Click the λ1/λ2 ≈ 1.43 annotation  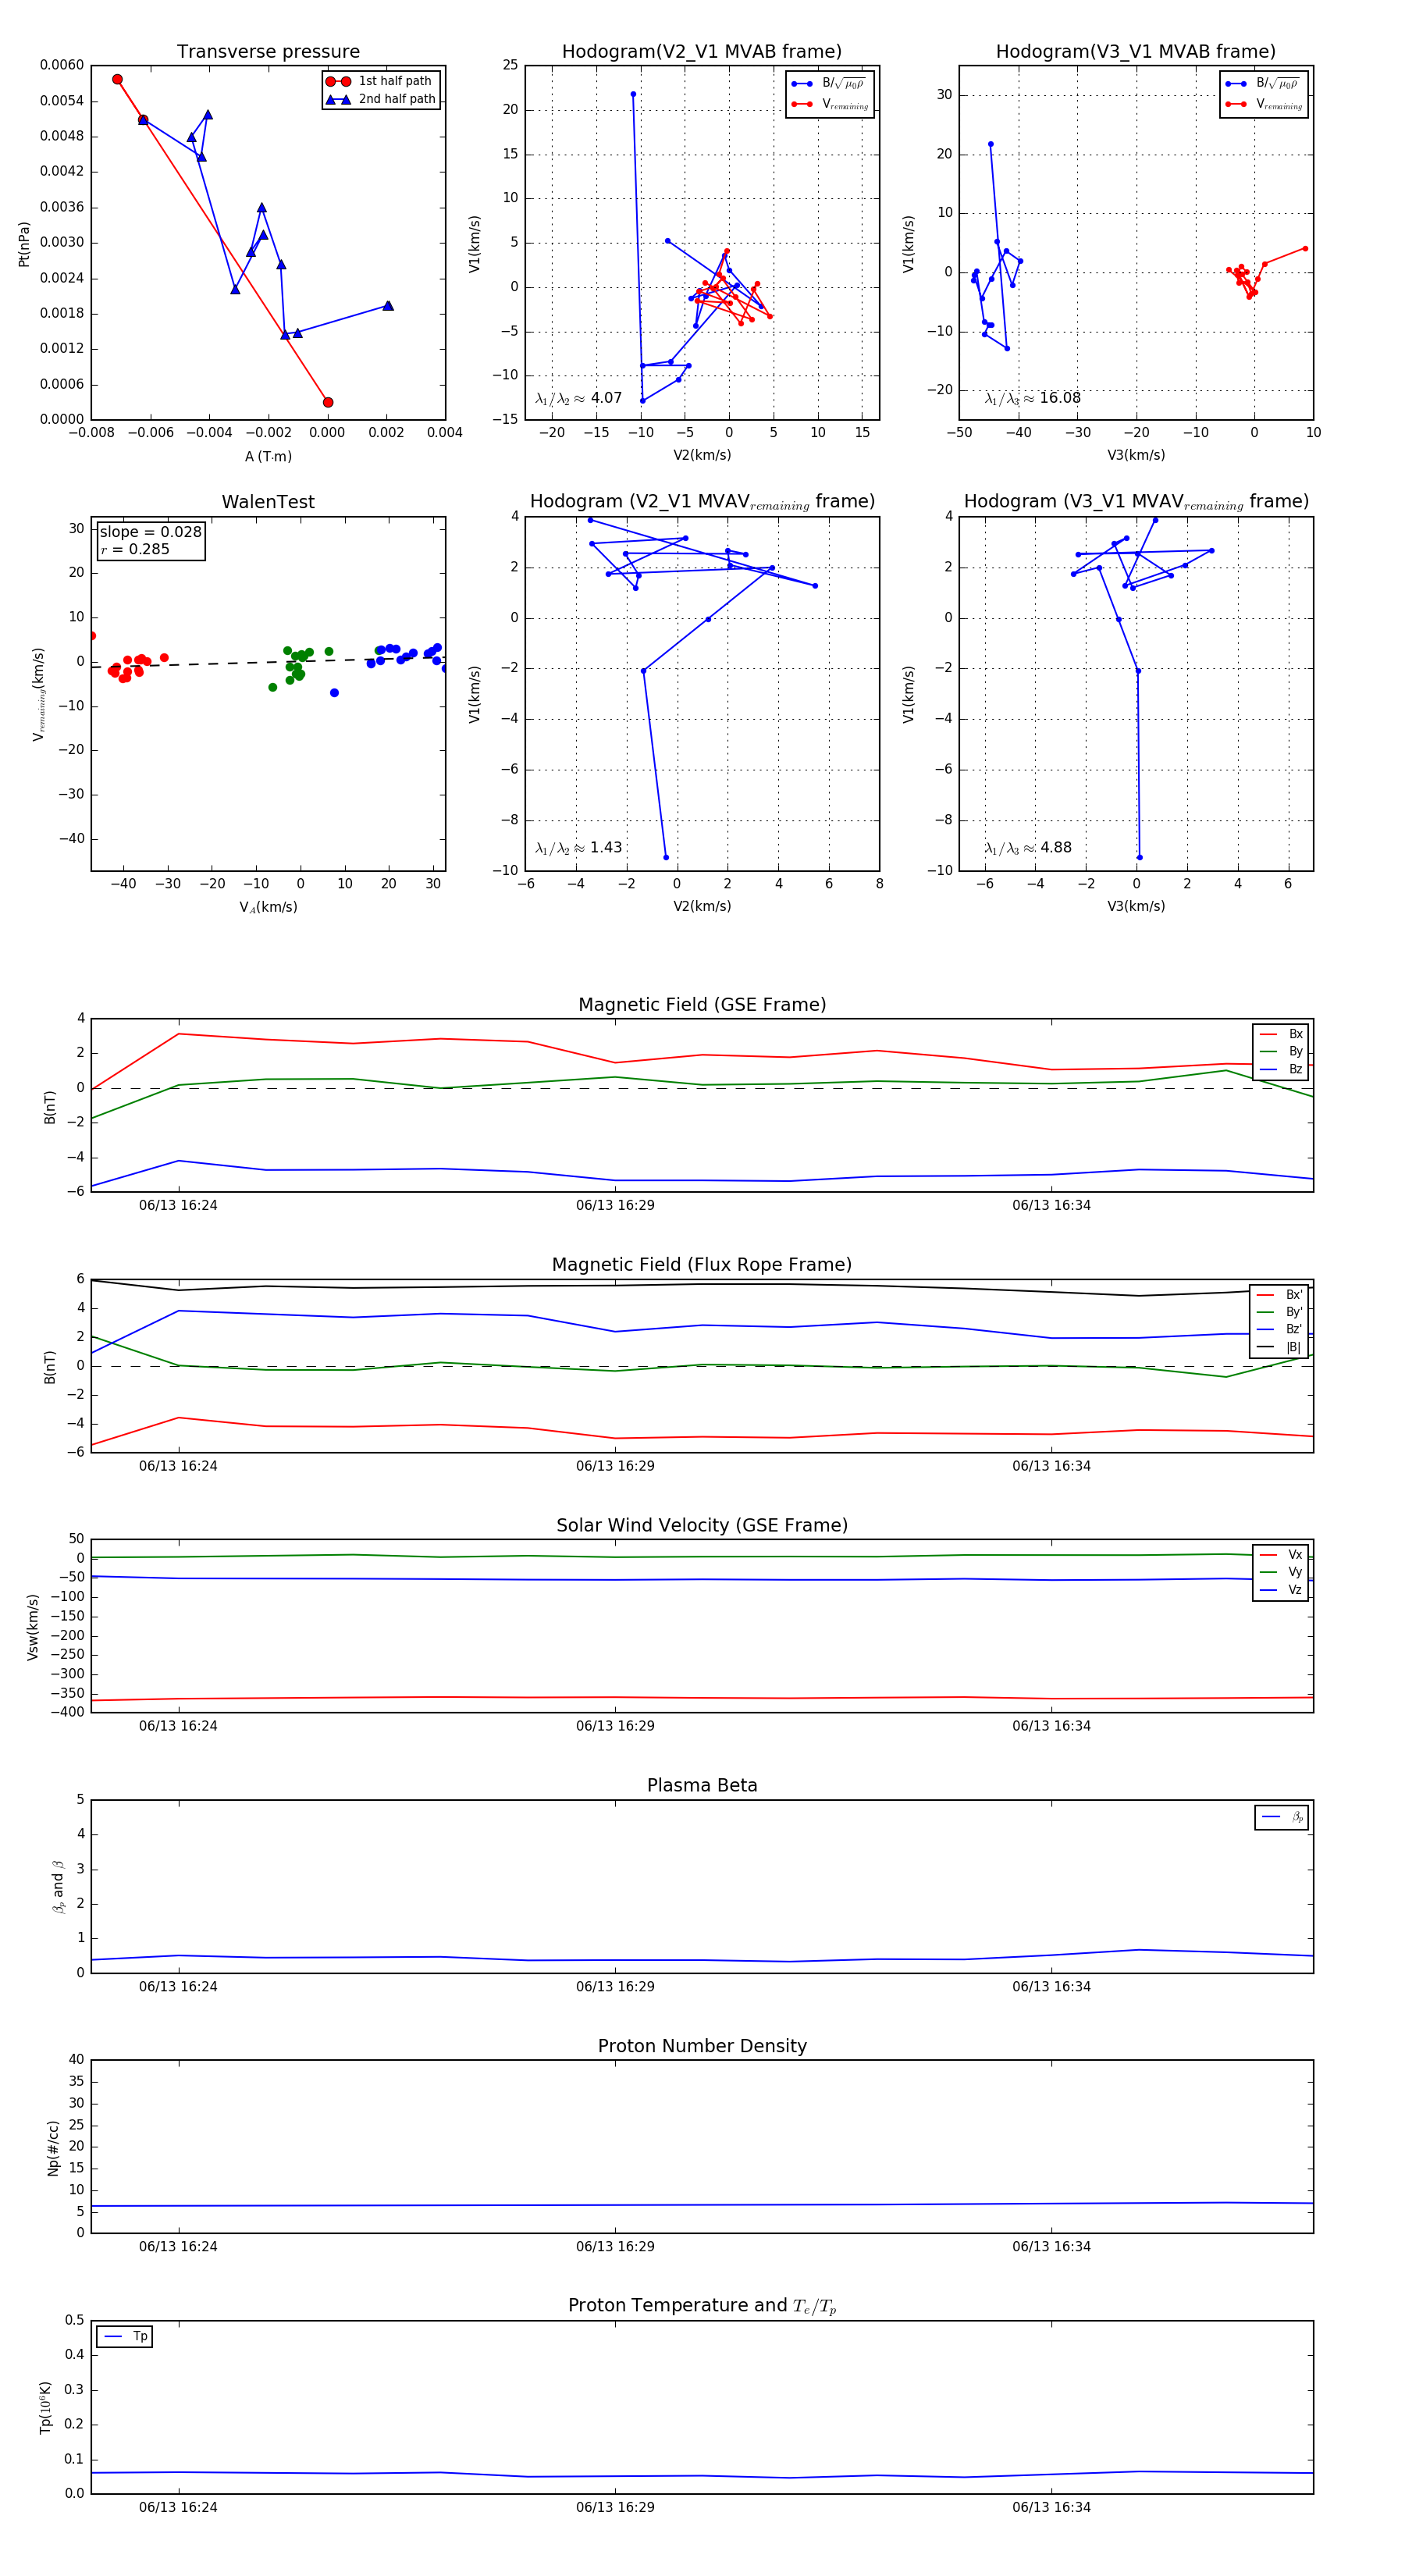(x=578, y=848)
